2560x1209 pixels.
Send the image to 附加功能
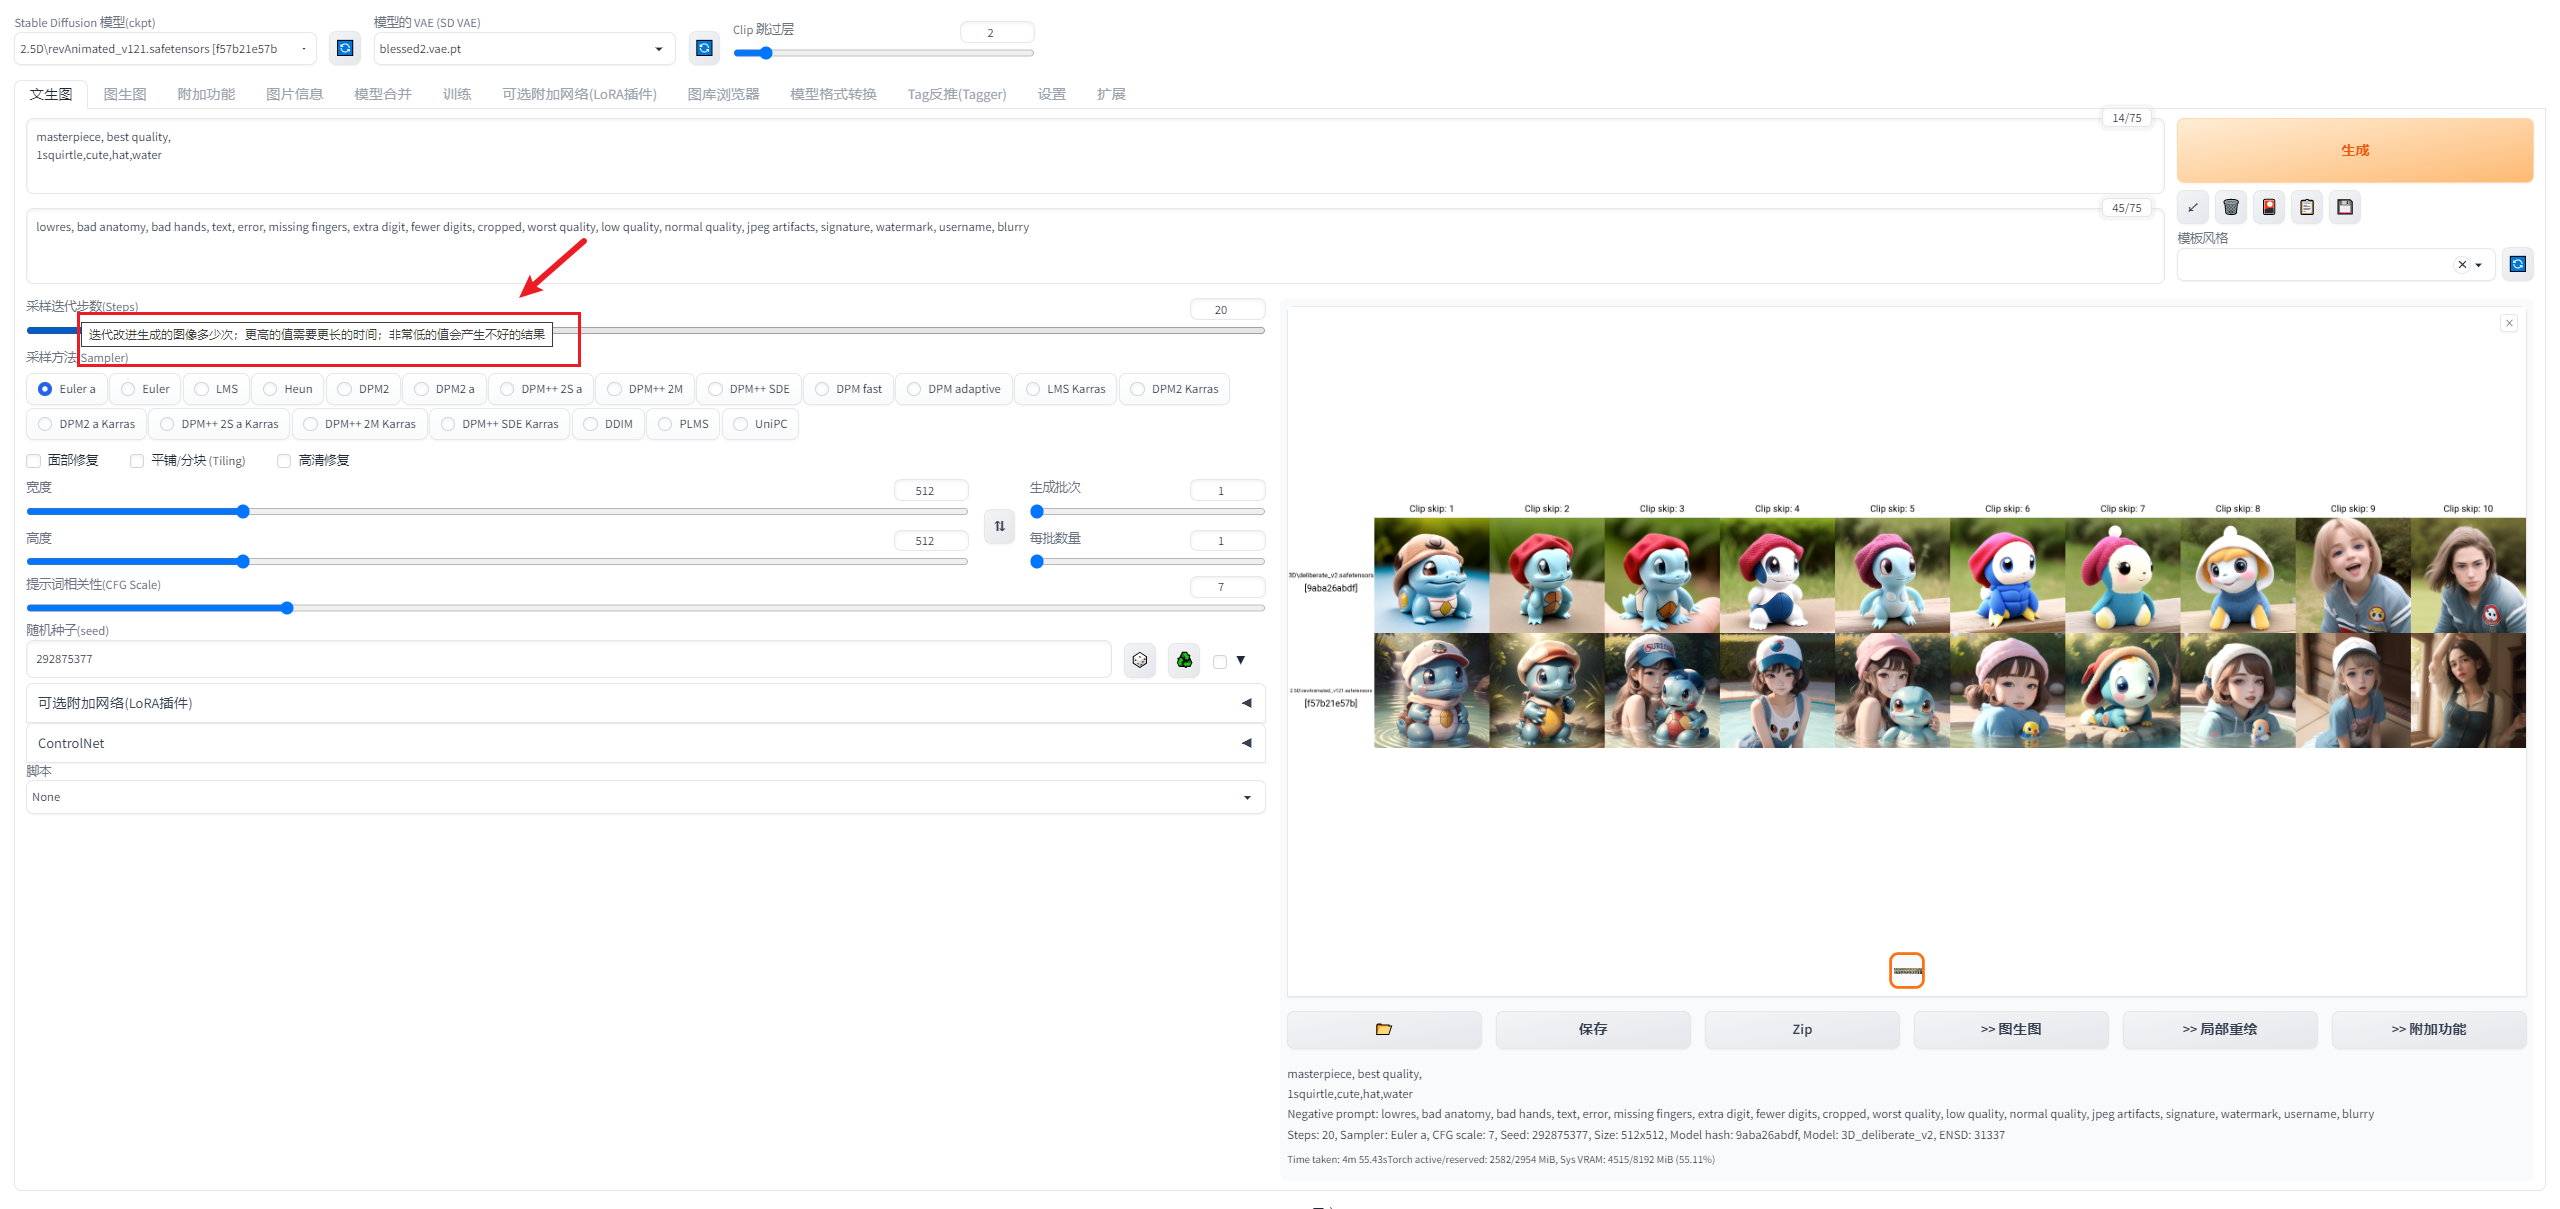tap(2429, 1029)
